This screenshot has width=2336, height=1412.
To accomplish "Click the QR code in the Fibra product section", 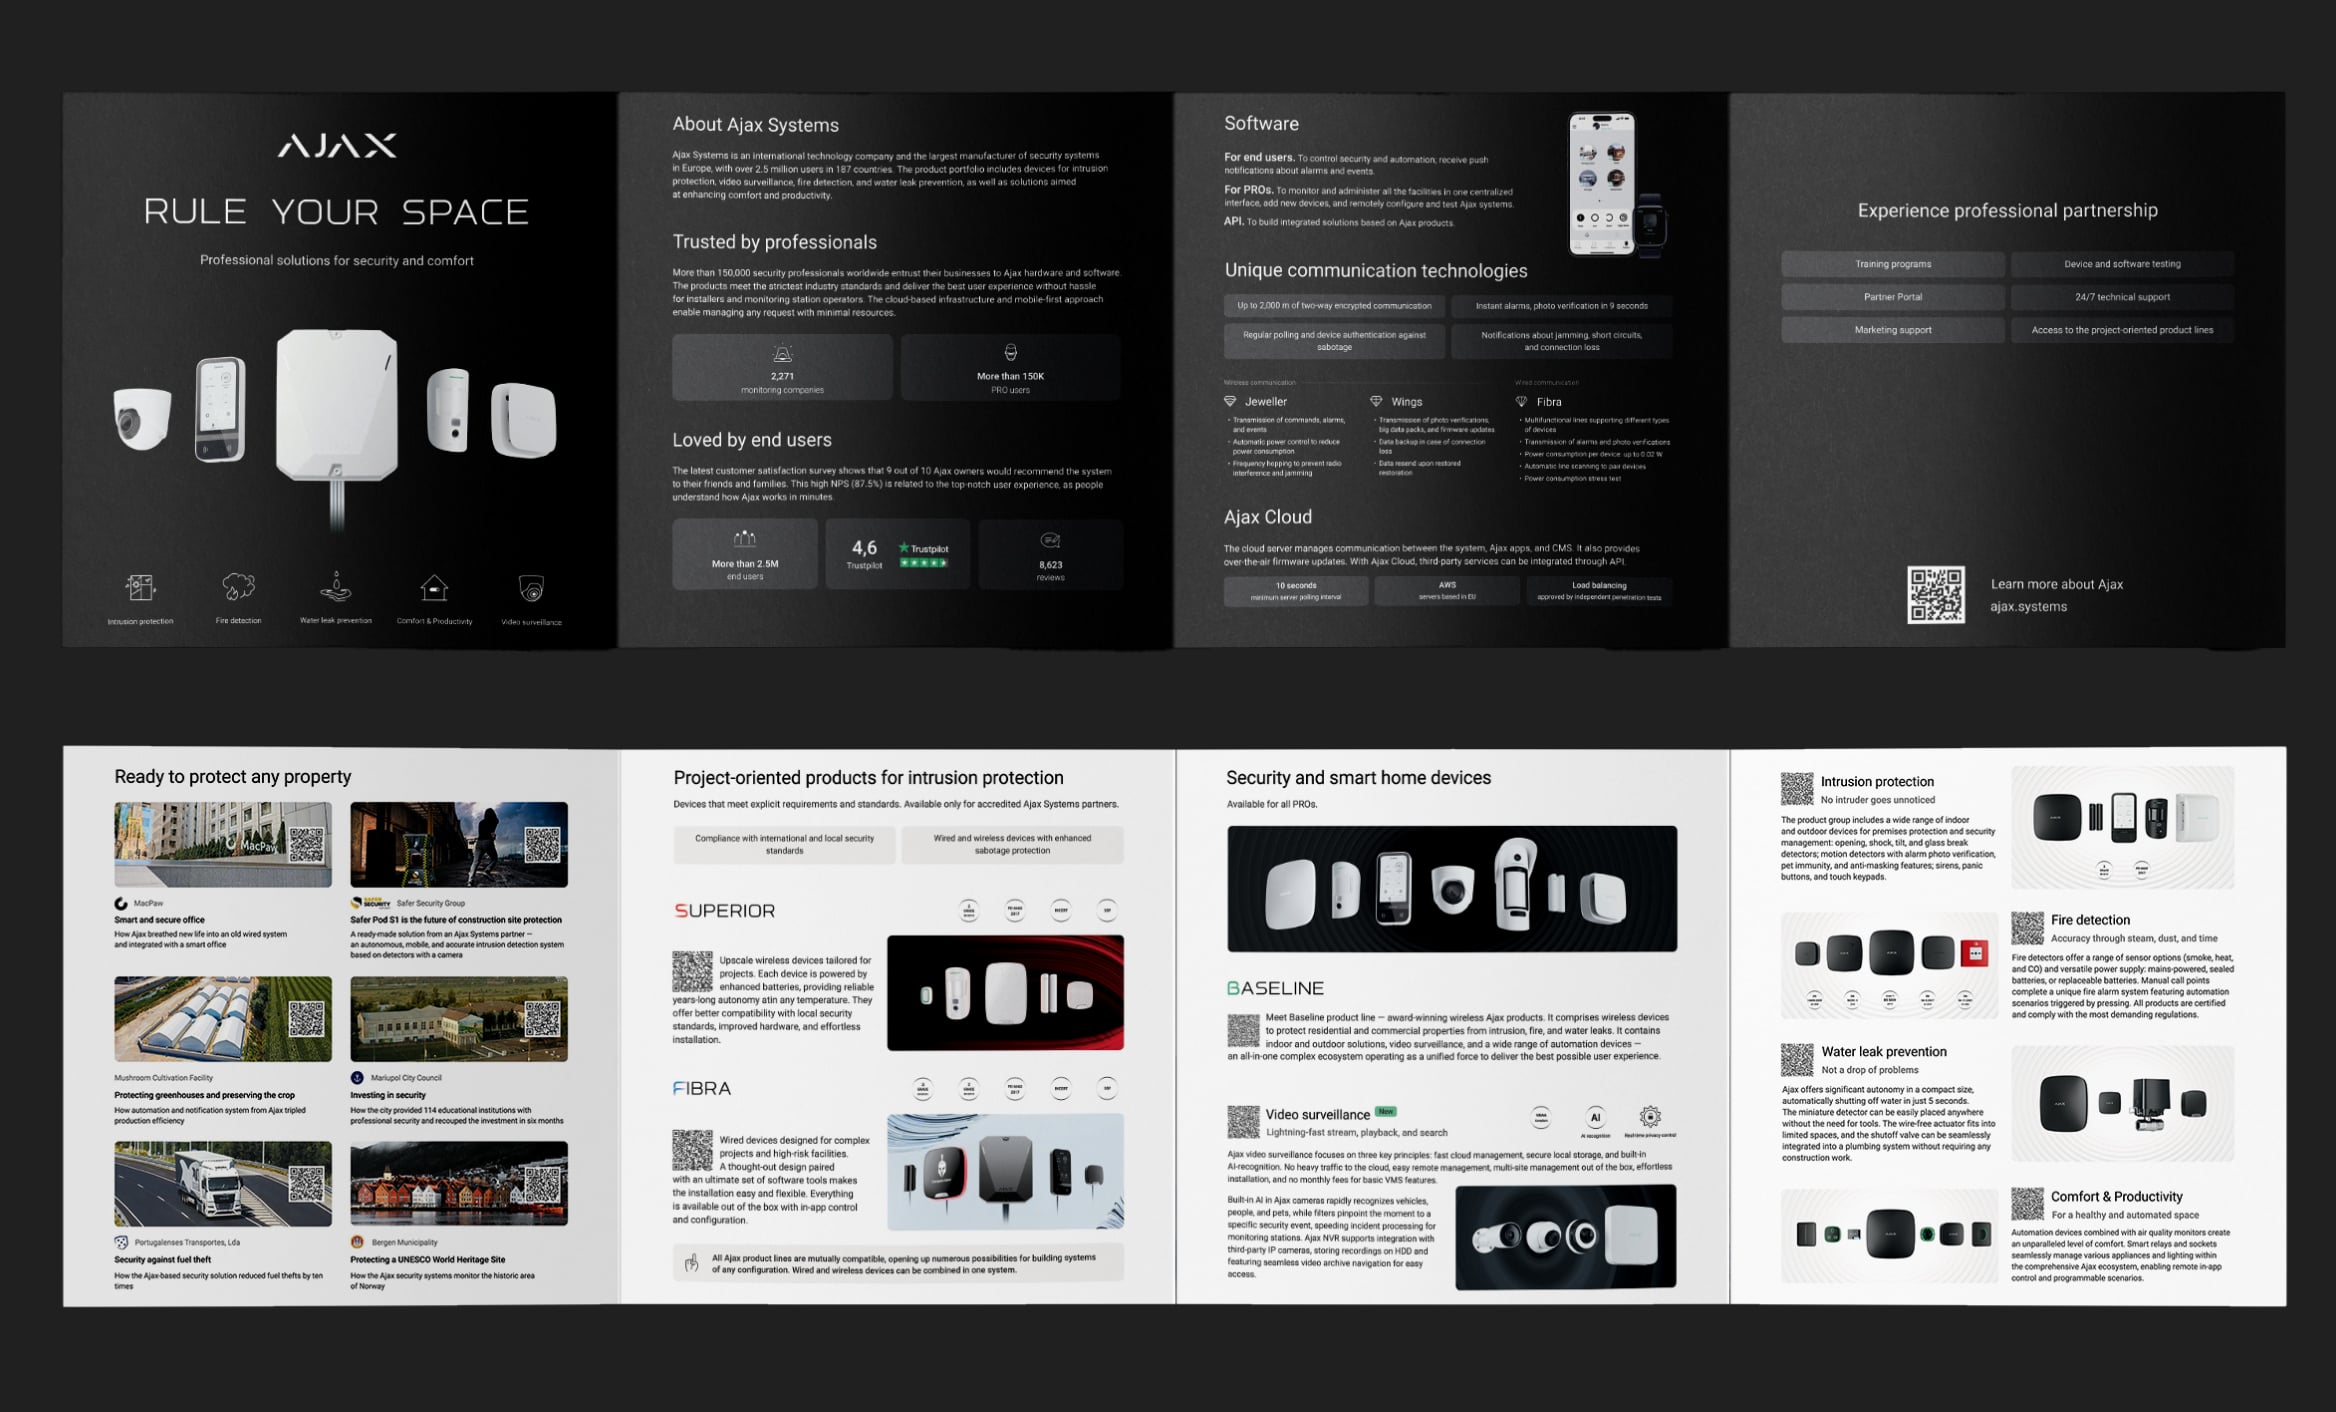I will 692,1150.
